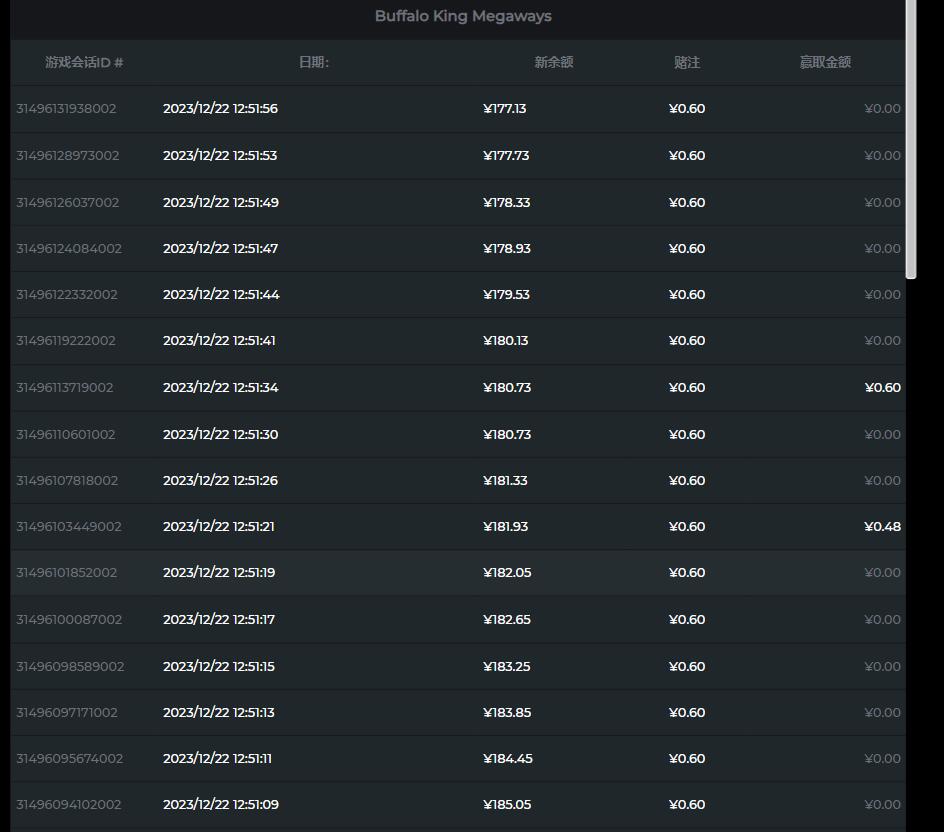Click date 2023/12/22 12:51:47
The width and height of the screenshot is (944, 832).
(220, 249)
